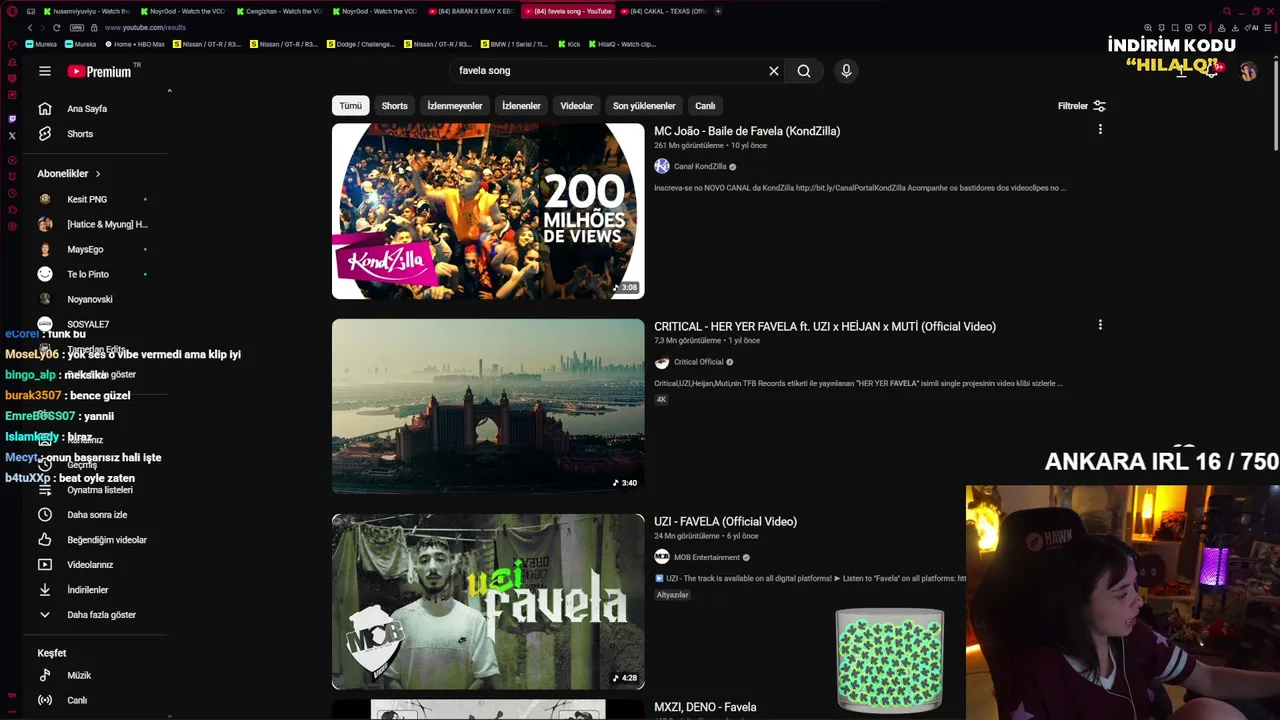Click the HER YER FAVELA video thumbnail
This screenshot has height=720, width=1280.
[x=488, y=406]
